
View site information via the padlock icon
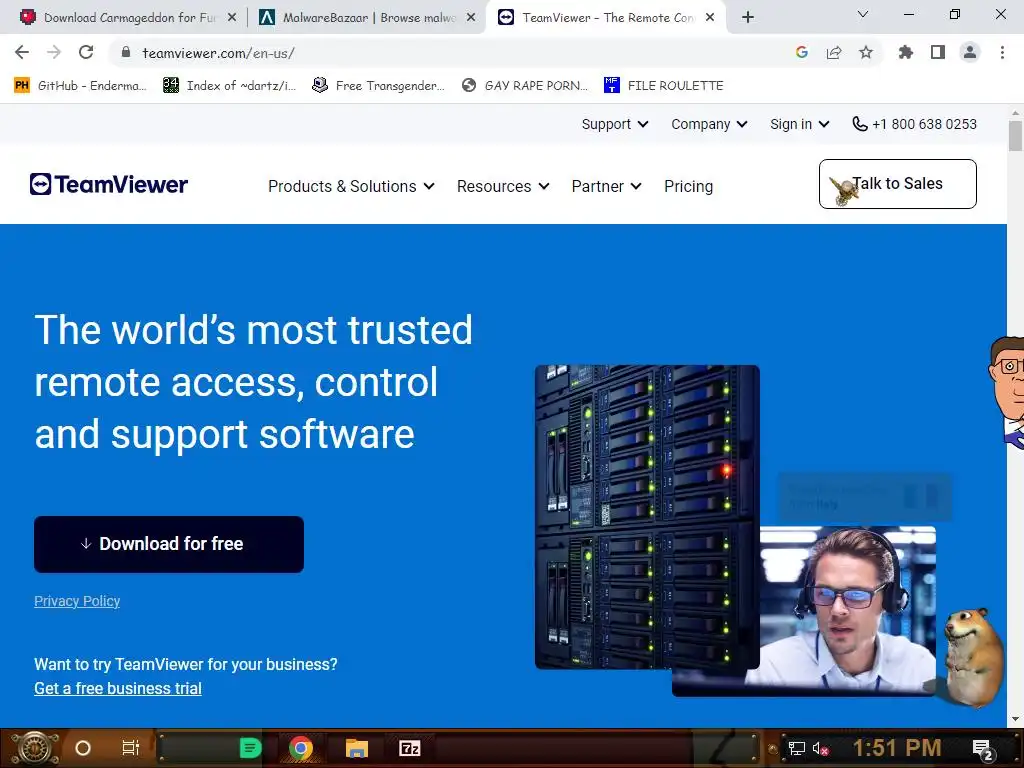tap(126, 52)
